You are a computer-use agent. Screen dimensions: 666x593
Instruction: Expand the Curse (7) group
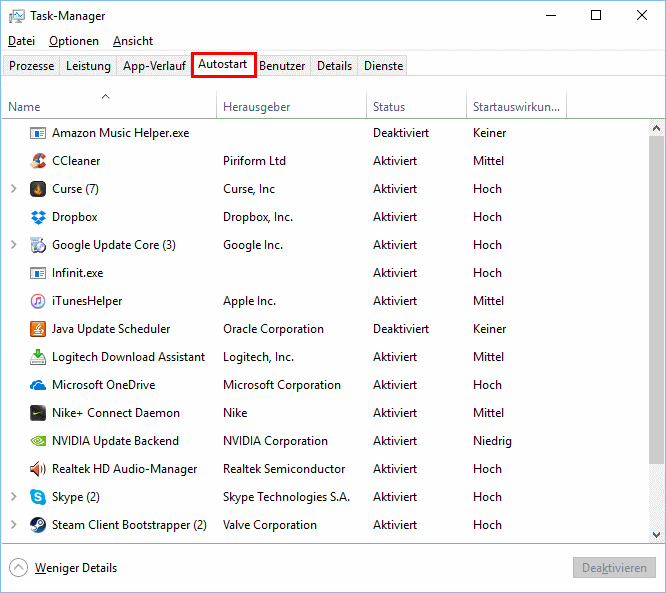click(x=13, y=189)
